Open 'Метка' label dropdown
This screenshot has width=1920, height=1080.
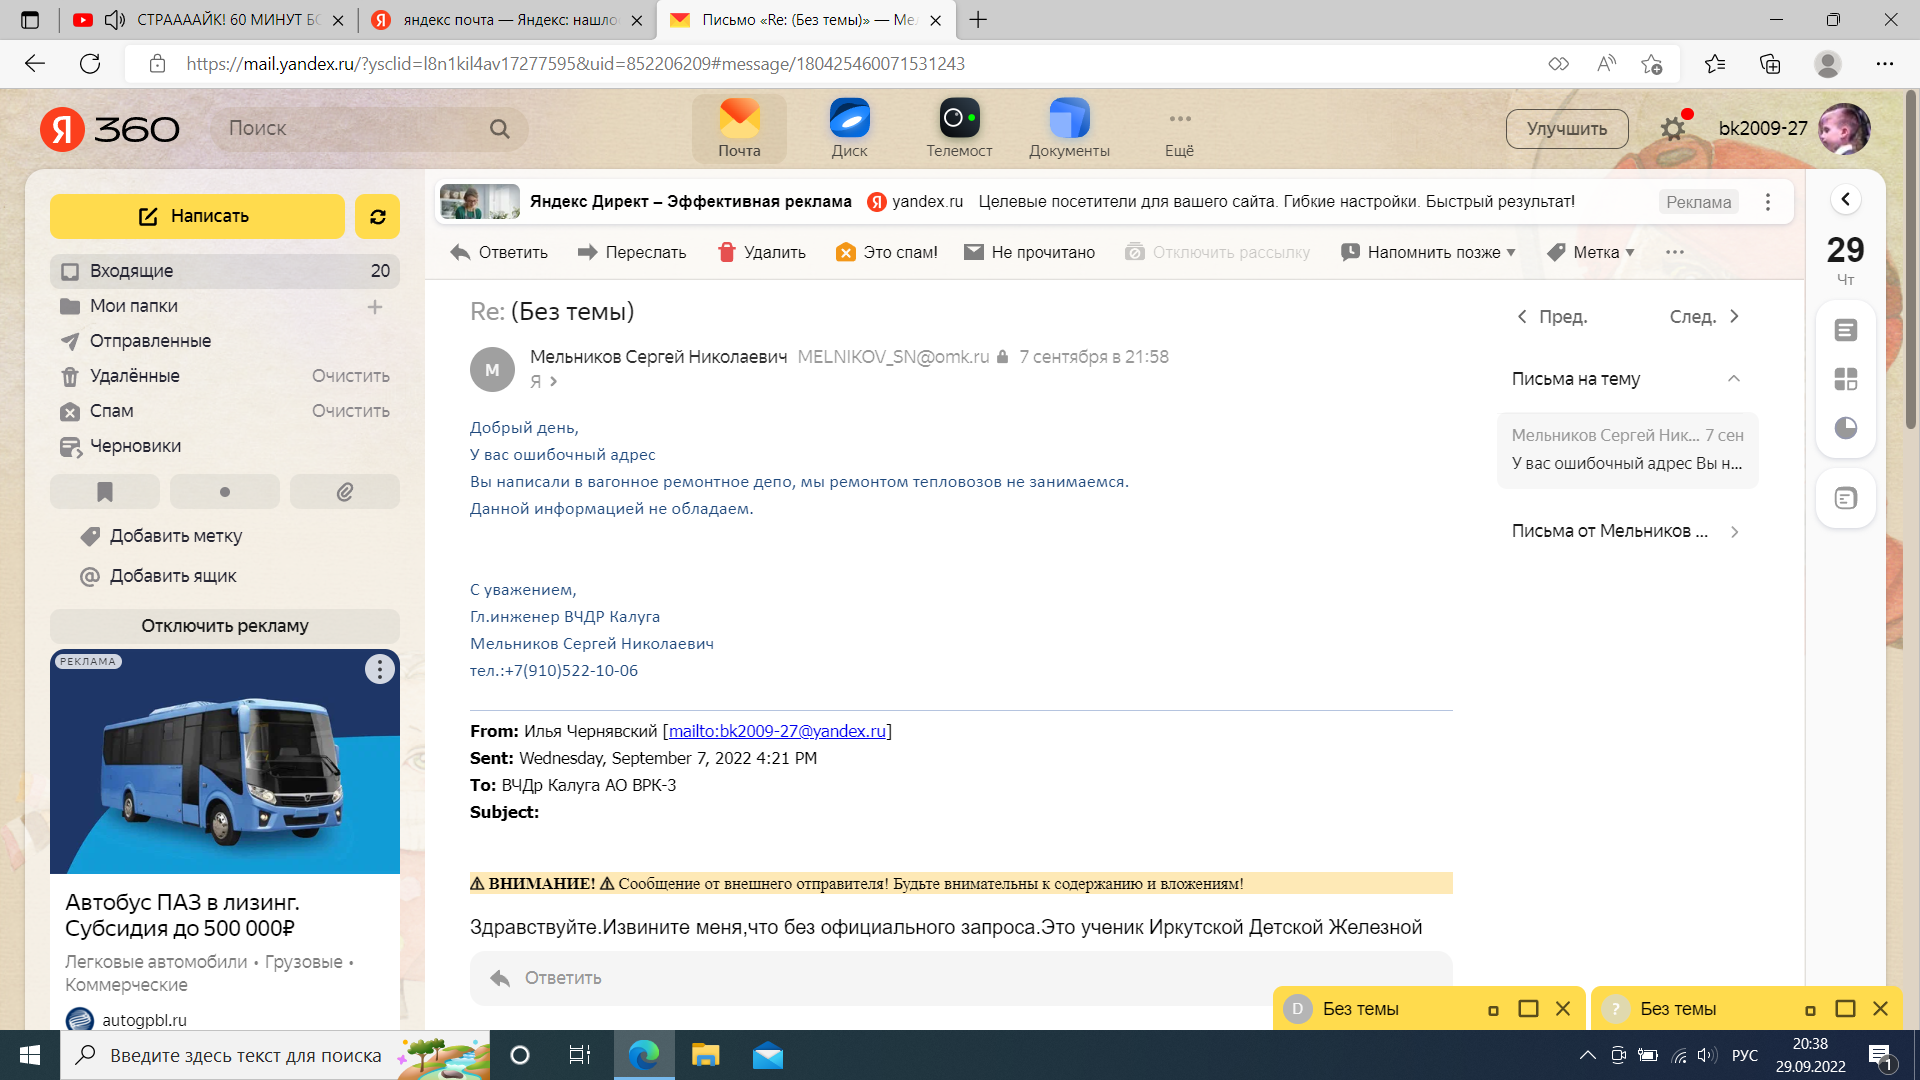tap(1590, 252)
